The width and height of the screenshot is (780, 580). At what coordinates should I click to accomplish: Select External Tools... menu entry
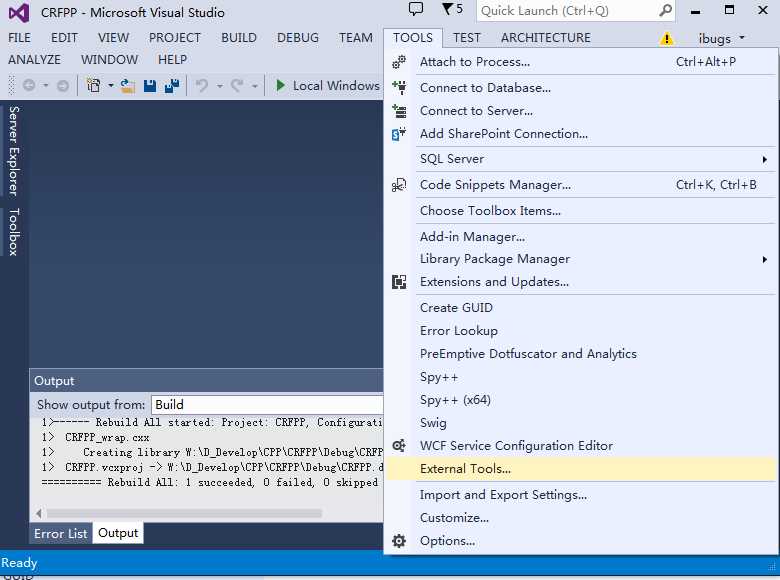(581, 469)
